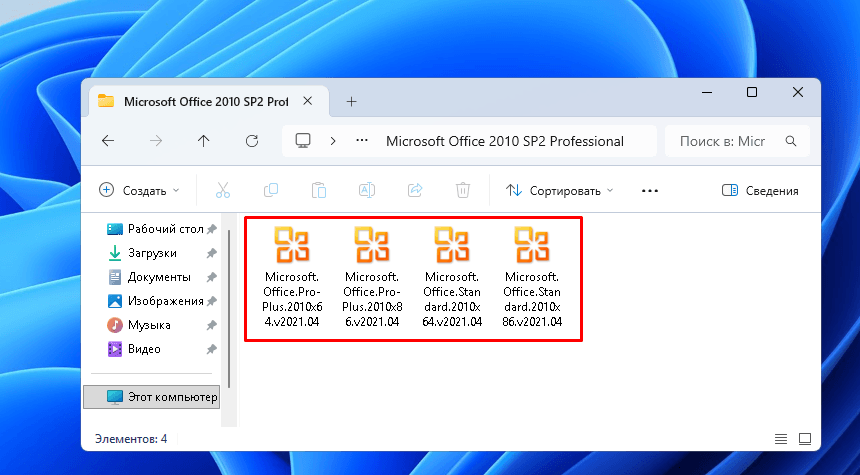Click status bar text Элементов: 4
This screenshot has height=475, width=860.
[131, 439]
